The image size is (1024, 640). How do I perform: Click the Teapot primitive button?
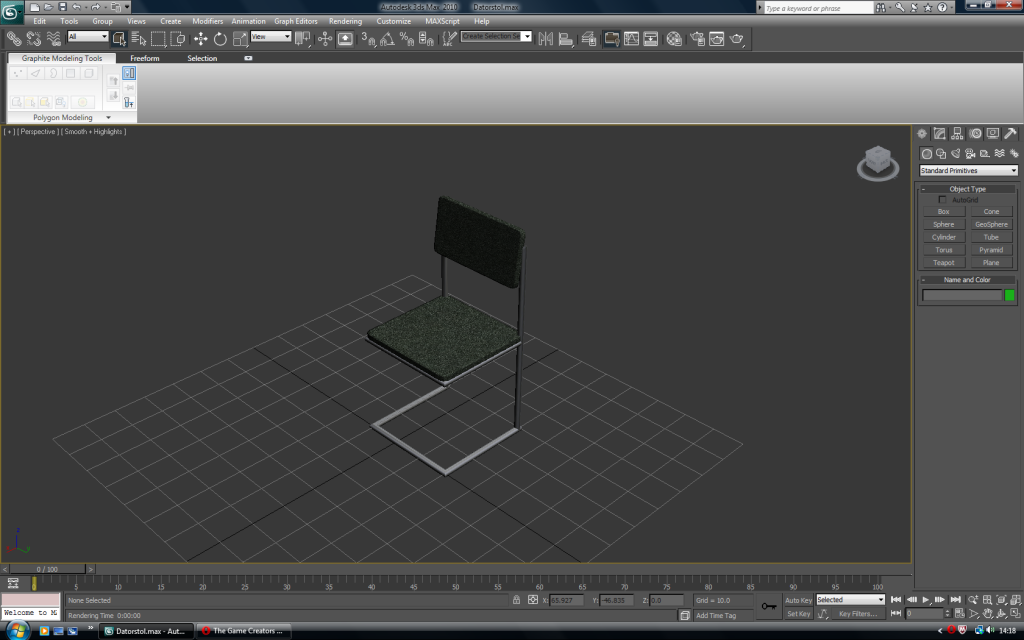pyautogui.click(x=943, y=263)
